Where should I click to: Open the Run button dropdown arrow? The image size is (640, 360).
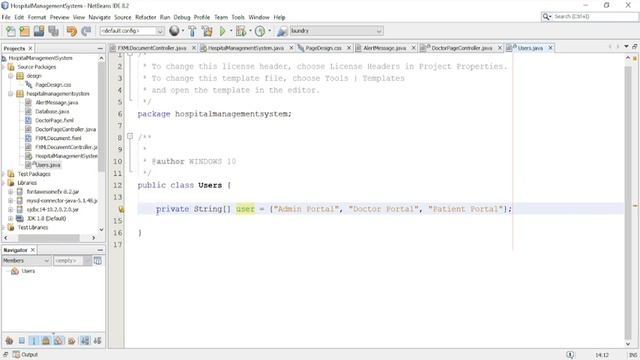[x=231, y=31]
